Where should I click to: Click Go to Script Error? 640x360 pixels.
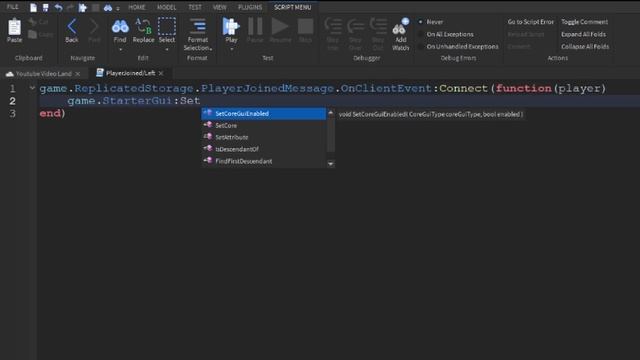[x=531, y=22]
